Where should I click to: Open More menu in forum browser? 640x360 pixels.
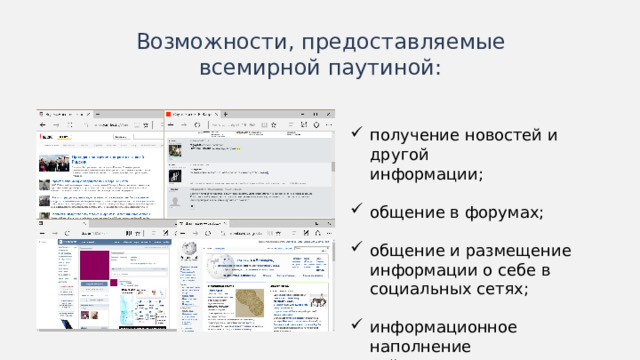(329, 125)
